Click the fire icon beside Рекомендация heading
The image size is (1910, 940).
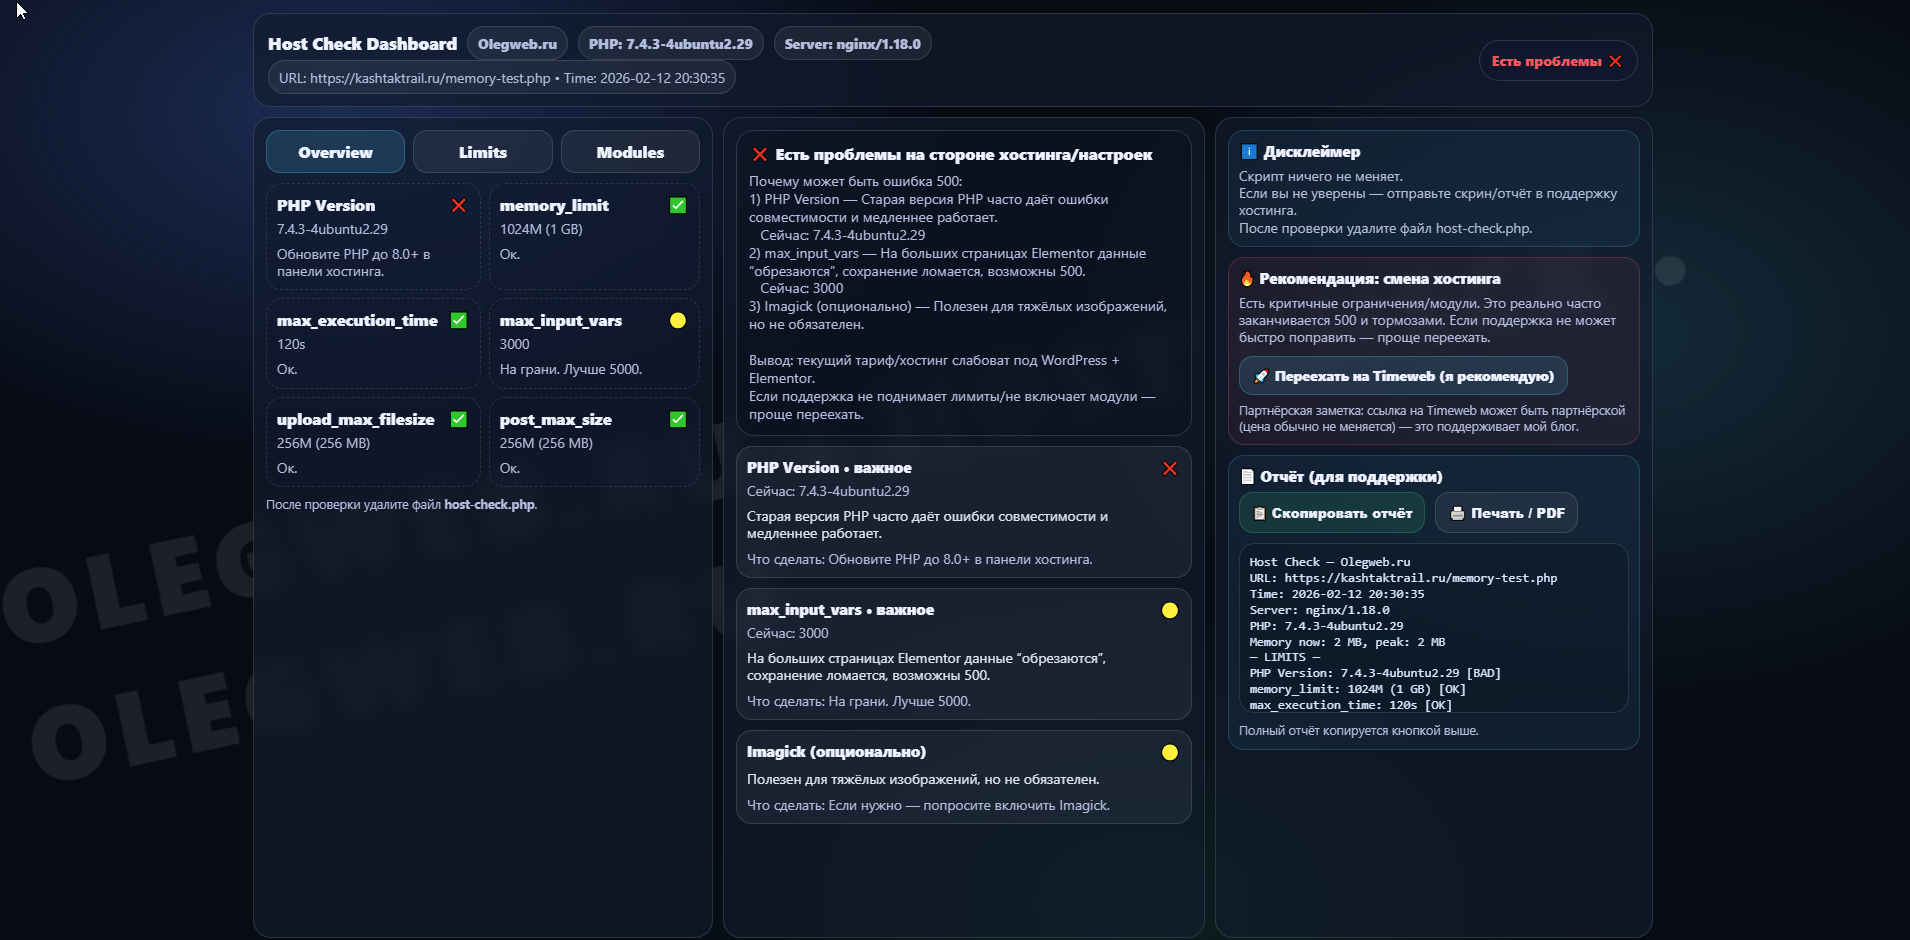tap(1247, 278)
